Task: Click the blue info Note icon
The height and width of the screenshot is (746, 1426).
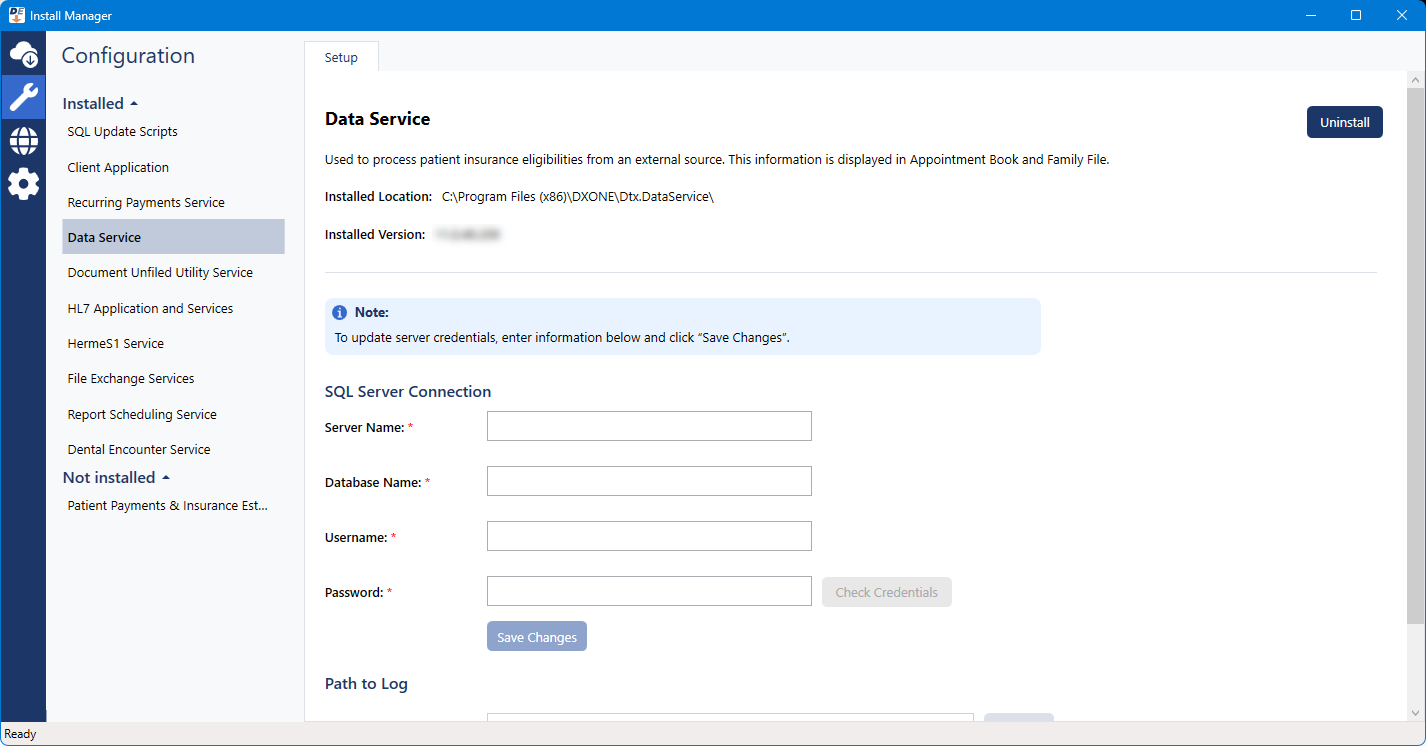Action: pos(340,312)
